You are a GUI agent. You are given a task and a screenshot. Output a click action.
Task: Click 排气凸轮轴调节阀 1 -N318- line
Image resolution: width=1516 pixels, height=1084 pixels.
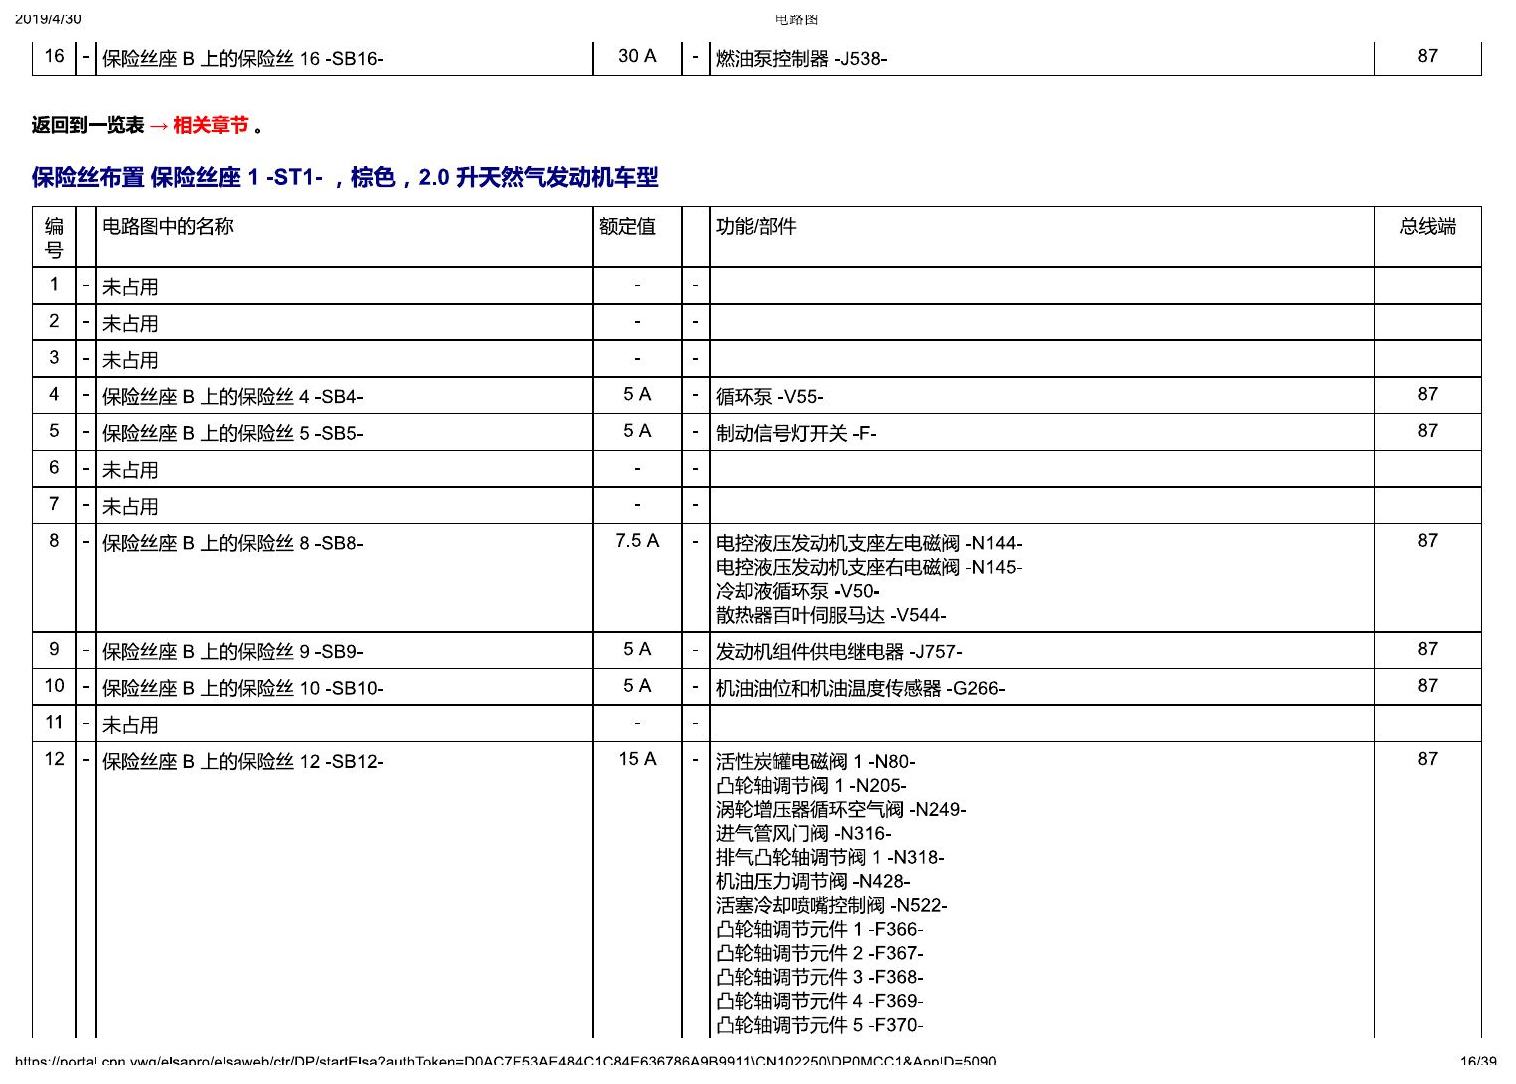(x=830, y=857)
